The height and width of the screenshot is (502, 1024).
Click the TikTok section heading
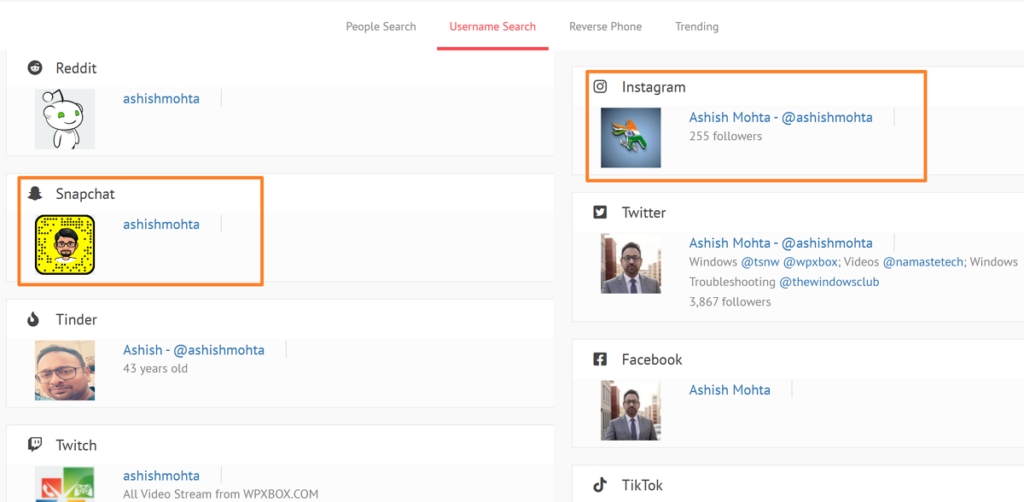(642, 485)
